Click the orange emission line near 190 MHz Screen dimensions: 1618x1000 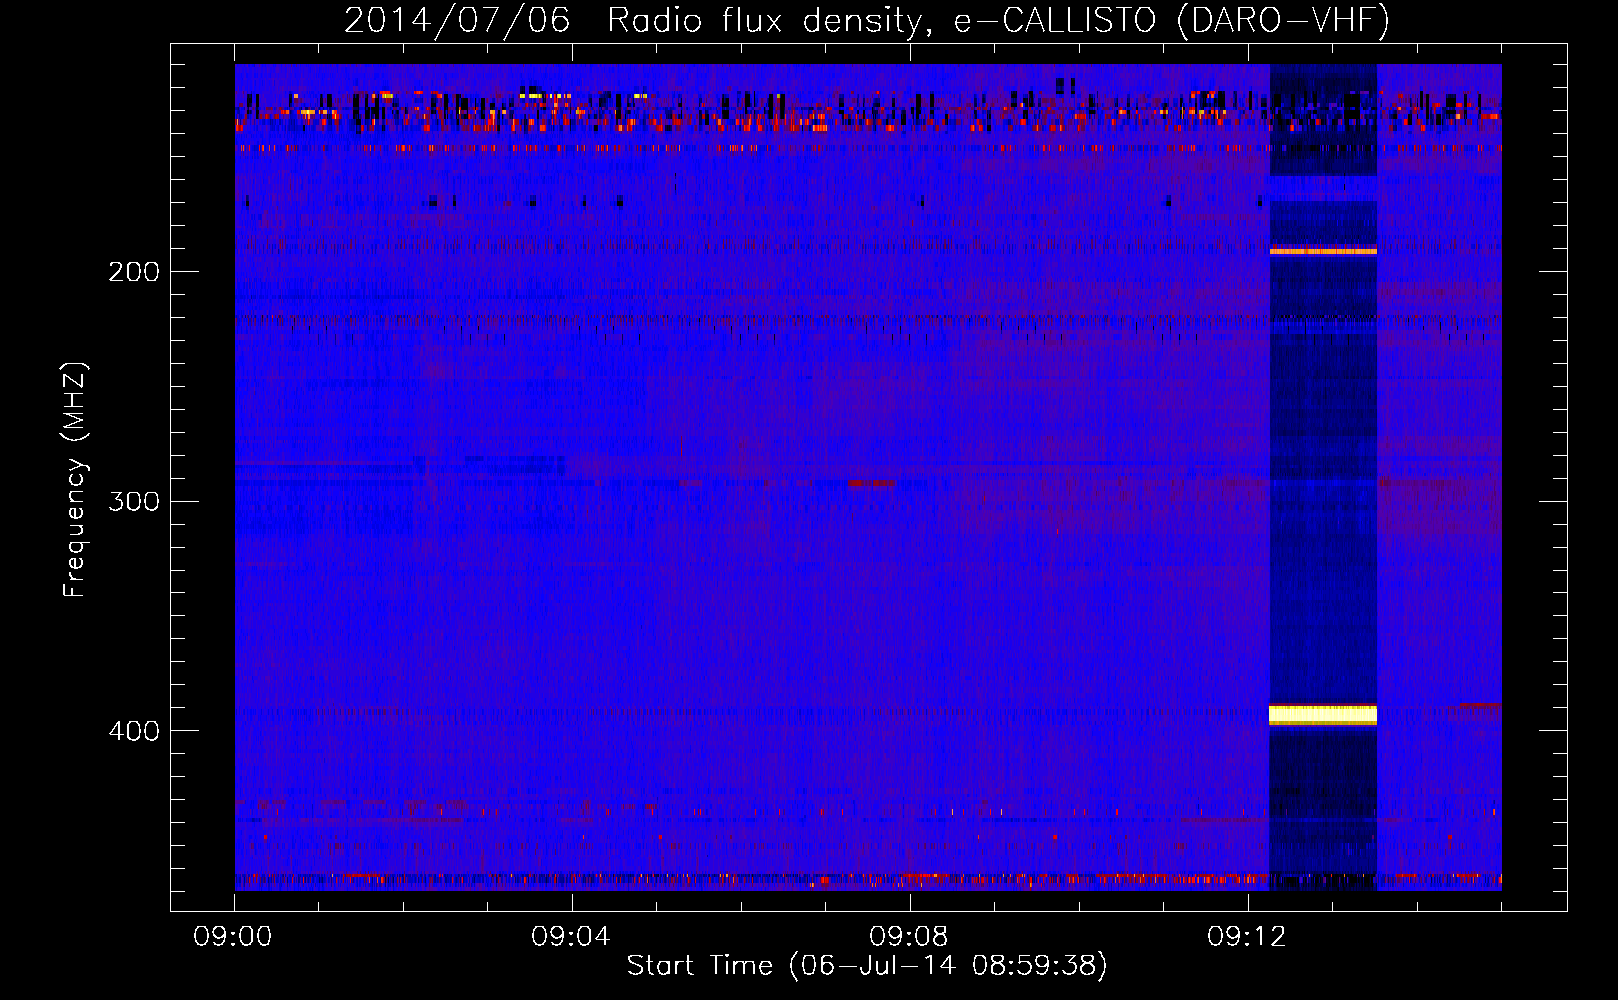[x=1323, y=251]
